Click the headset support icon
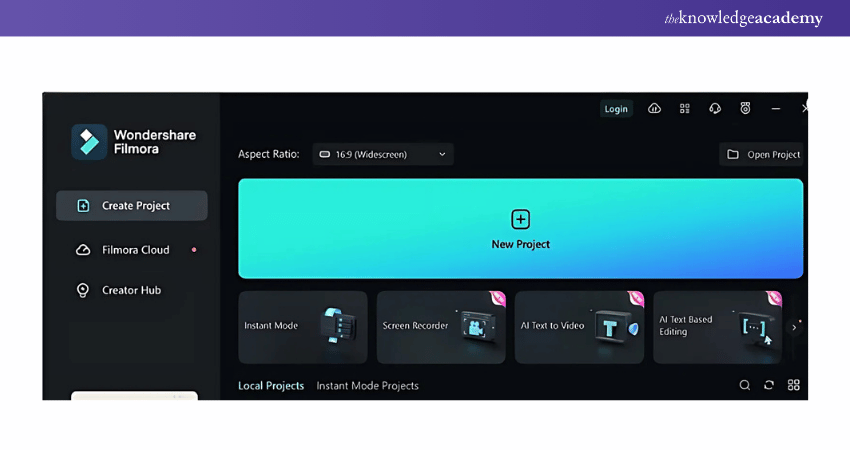Viewport: 850px width, 450px height. click(x=715, y=108)
